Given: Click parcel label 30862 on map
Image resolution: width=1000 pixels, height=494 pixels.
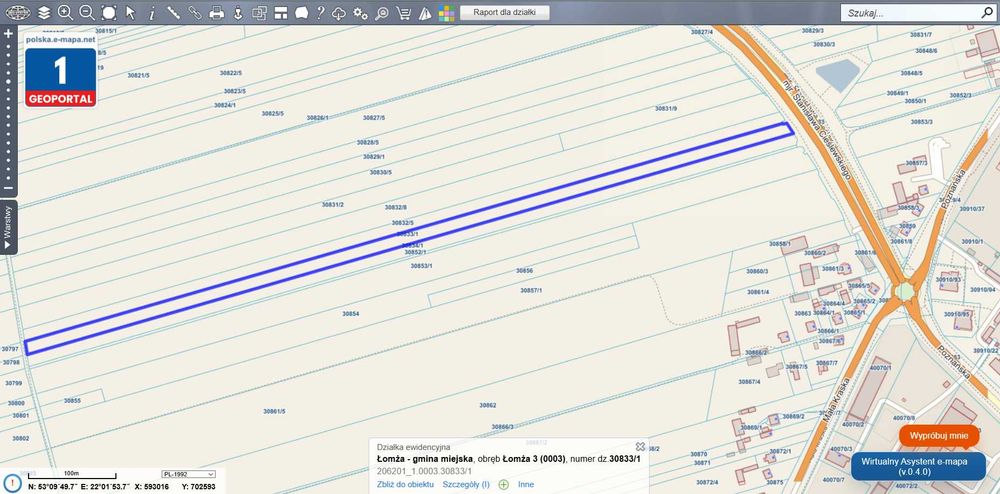Looking at the screenshot, I should pyautogui.click(x=488, y=405).
